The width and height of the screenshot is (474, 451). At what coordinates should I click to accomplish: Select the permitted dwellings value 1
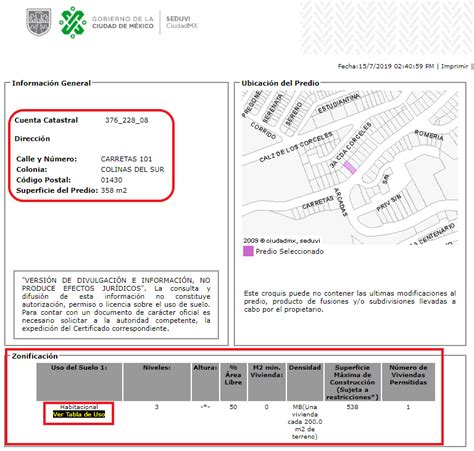pos(408,407)
